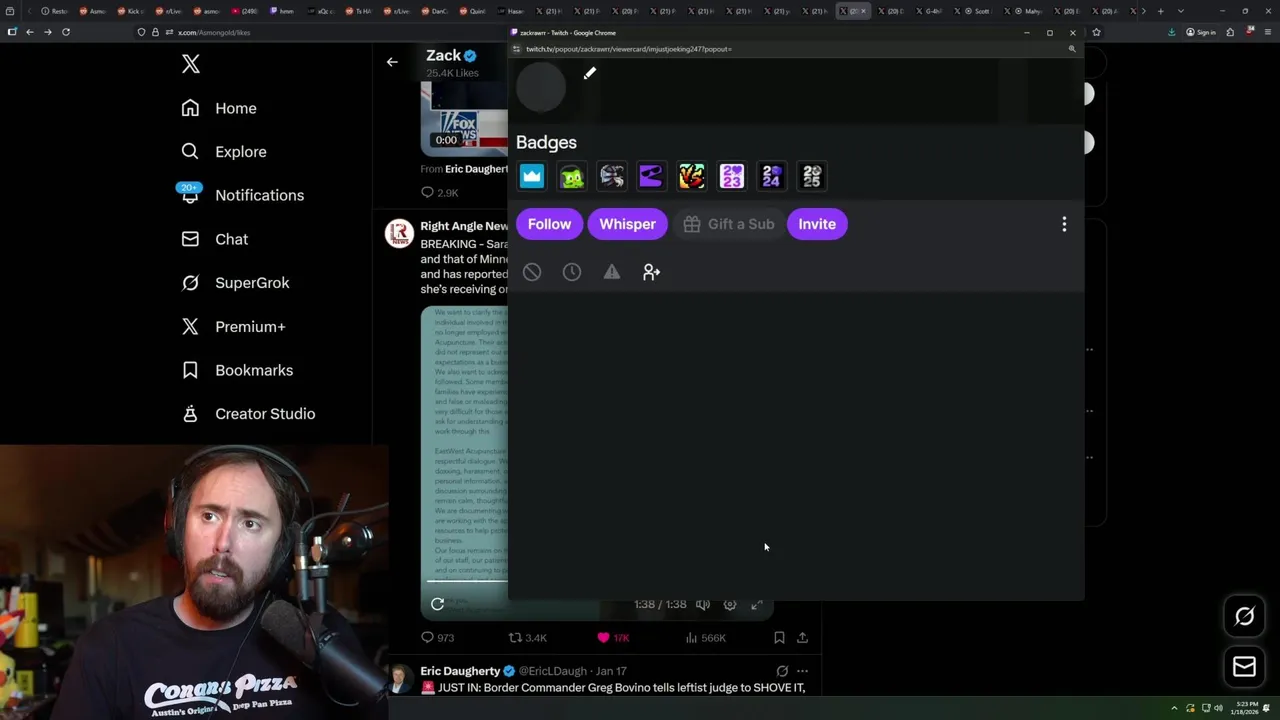Click the browser forward arrow
Viewport: 1280px width, 720px height.
click(47, 32)
